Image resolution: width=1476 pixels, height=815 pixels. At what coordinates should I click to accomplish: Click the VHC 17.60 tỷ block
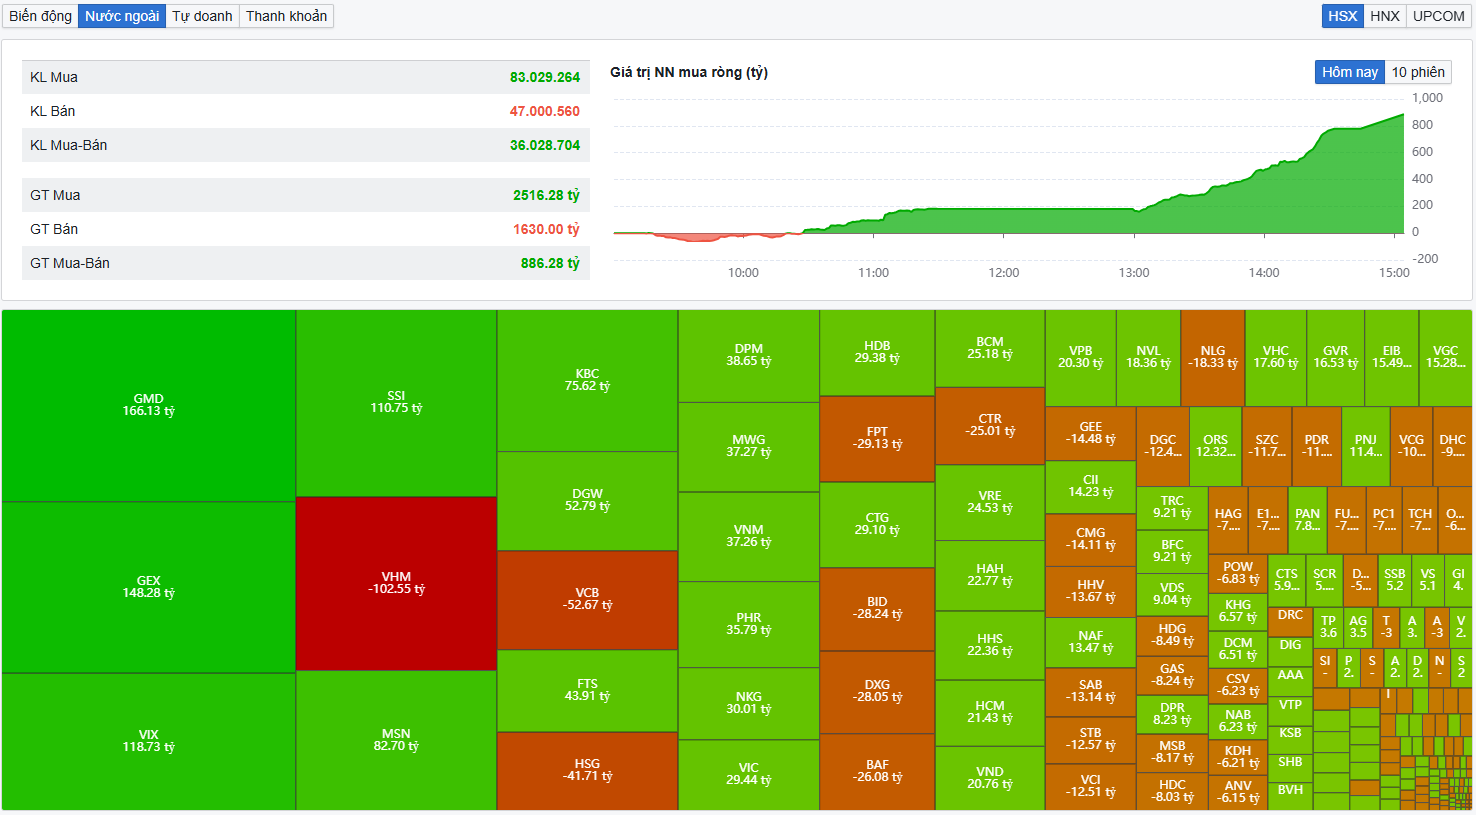coord(1276,357)
